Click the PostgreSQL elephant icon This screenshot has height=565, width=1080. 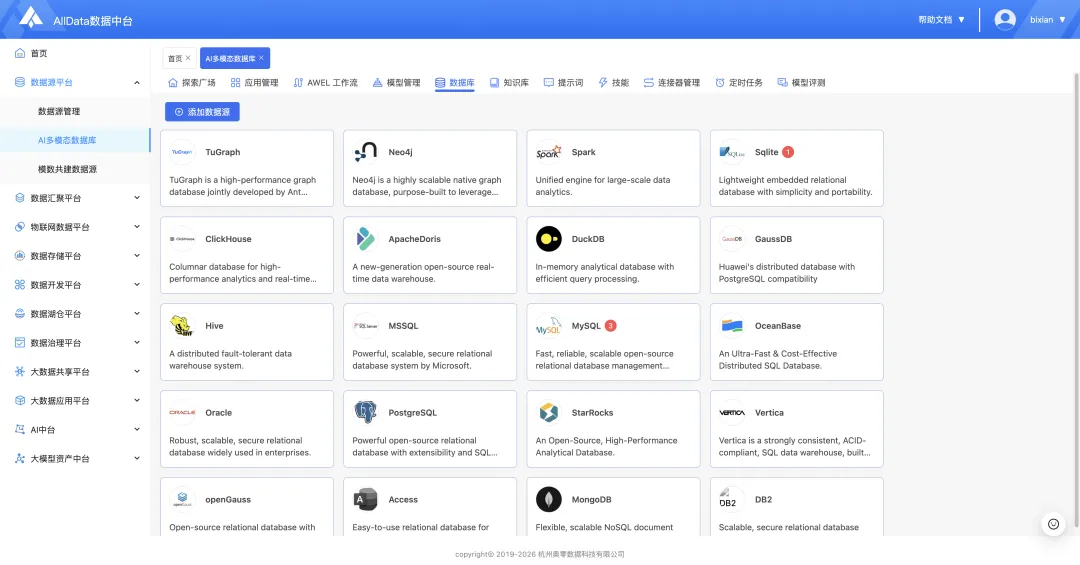tap(365, 413)
